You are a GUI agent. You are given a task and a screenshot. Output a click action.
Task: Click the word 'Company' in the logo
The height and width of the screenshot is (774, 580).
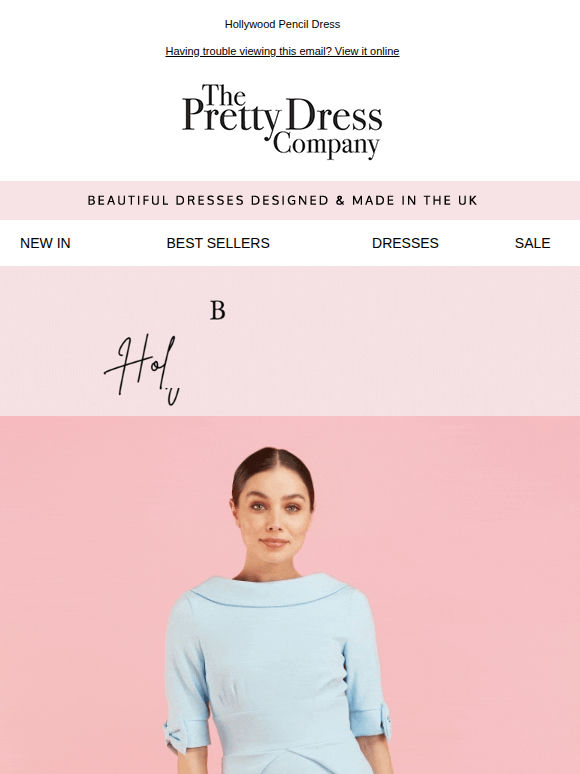pos(326,145)
